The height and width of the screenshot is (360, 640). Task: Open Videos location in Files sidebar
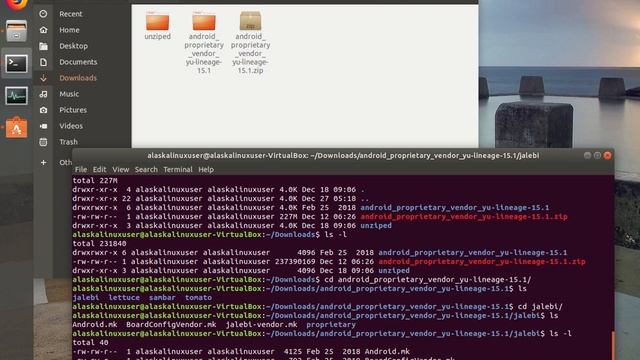[71, 126]
